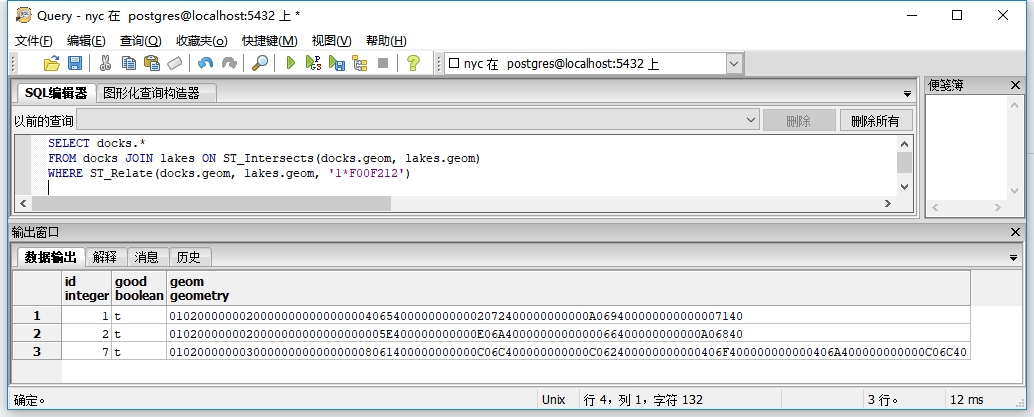The width and height of the screenshot is (1034, 417).
Task: Execute the query with the green play icon
Action: coord(290,63)
